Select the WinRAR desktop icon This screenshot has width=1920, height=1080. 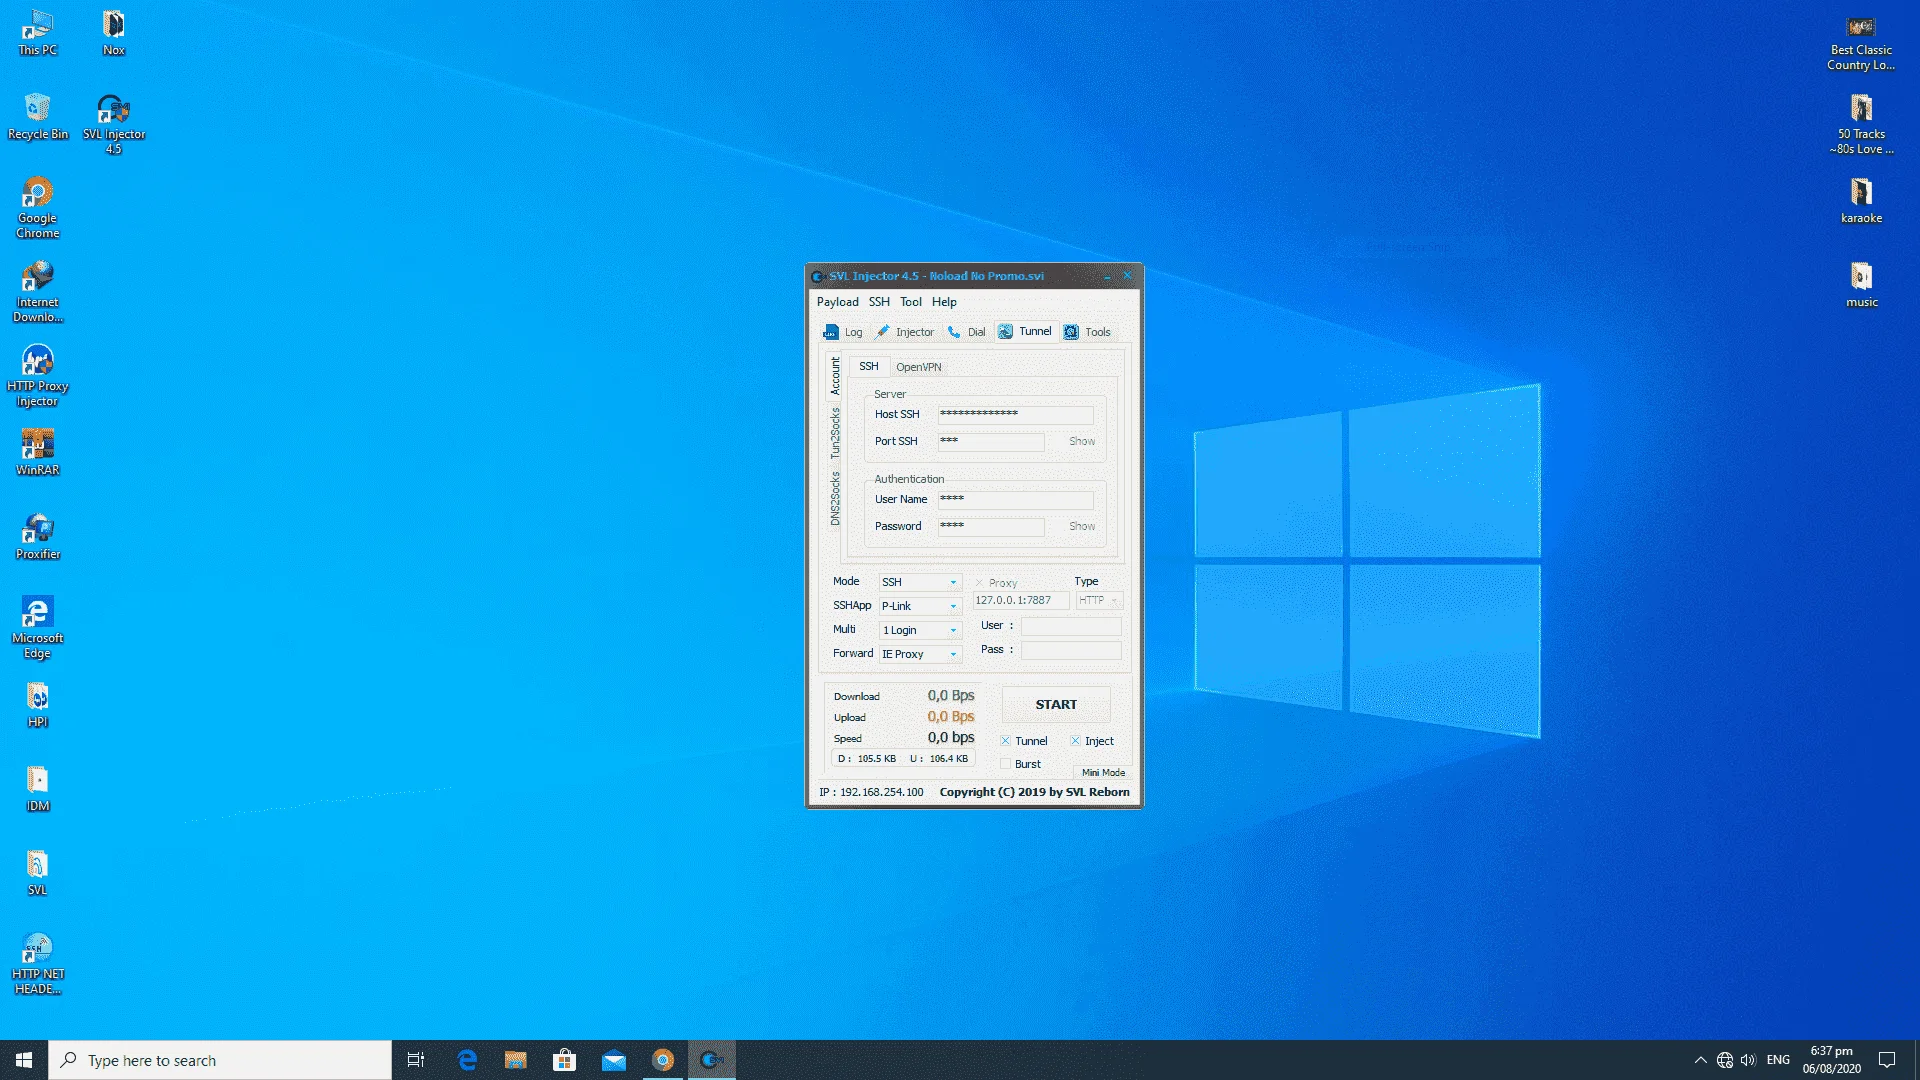pos(37,452)
